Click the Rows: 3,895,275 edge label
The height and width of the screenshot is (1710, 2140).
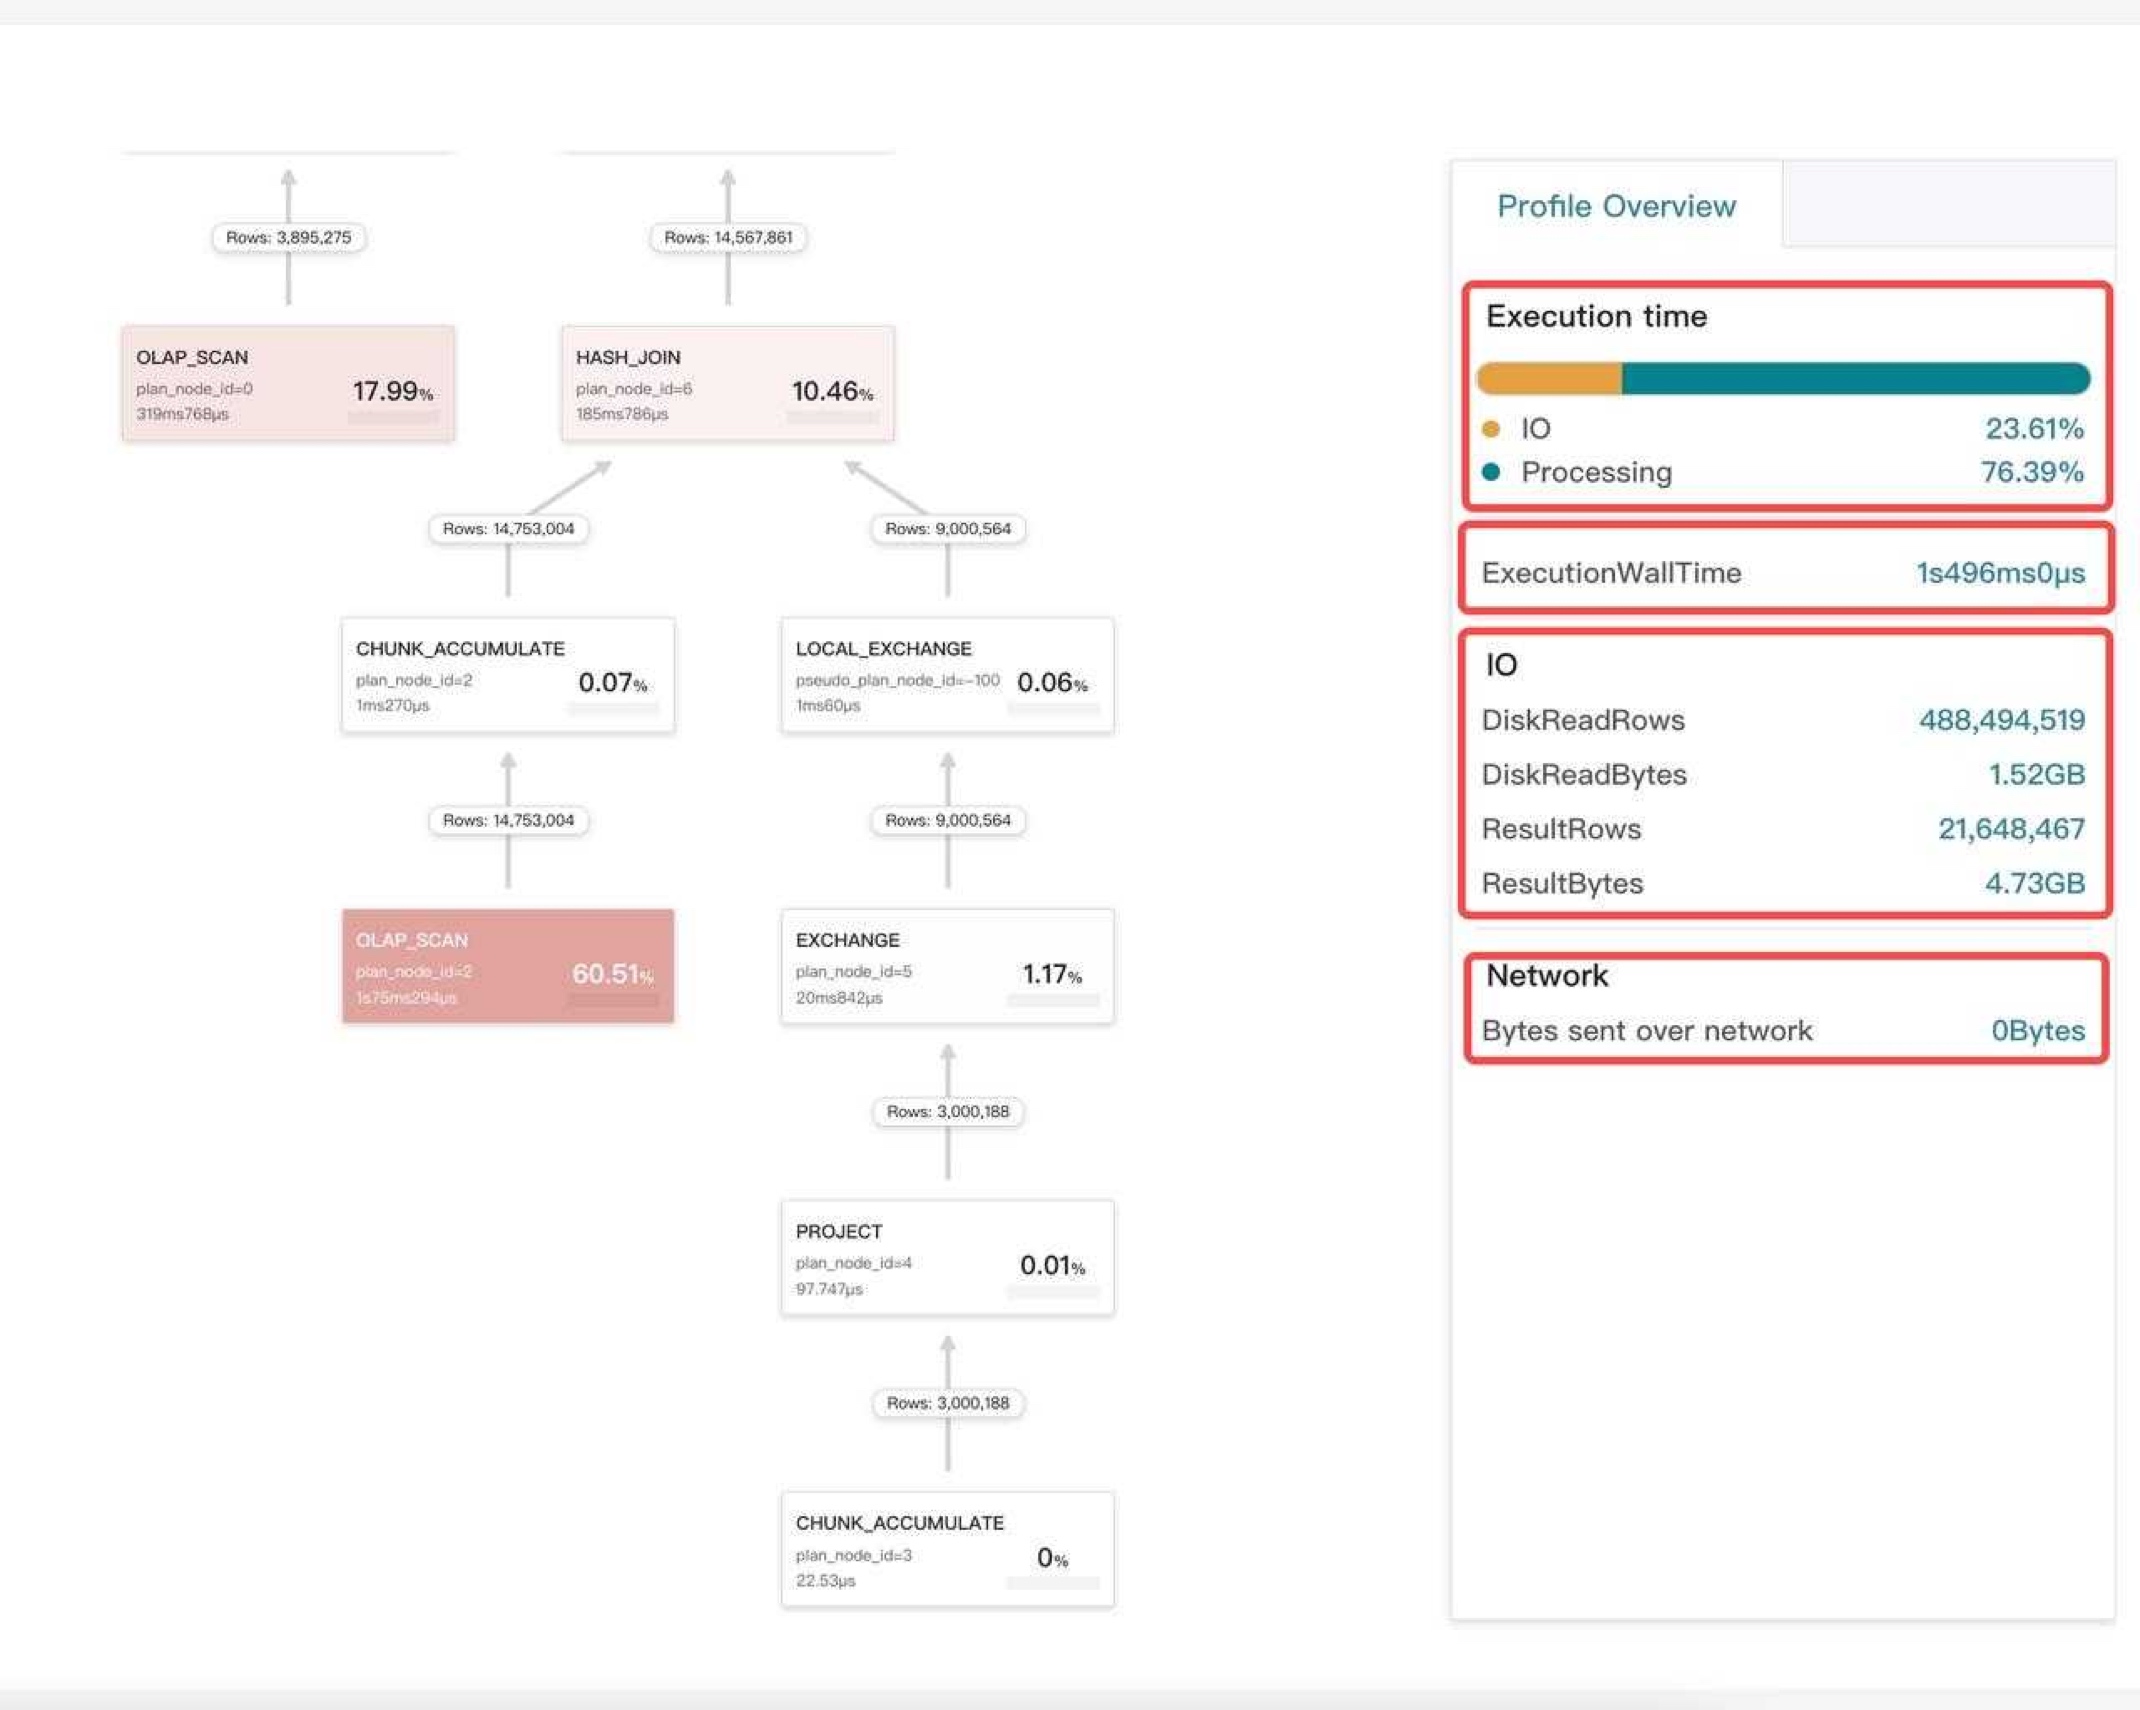coord(288,238)
